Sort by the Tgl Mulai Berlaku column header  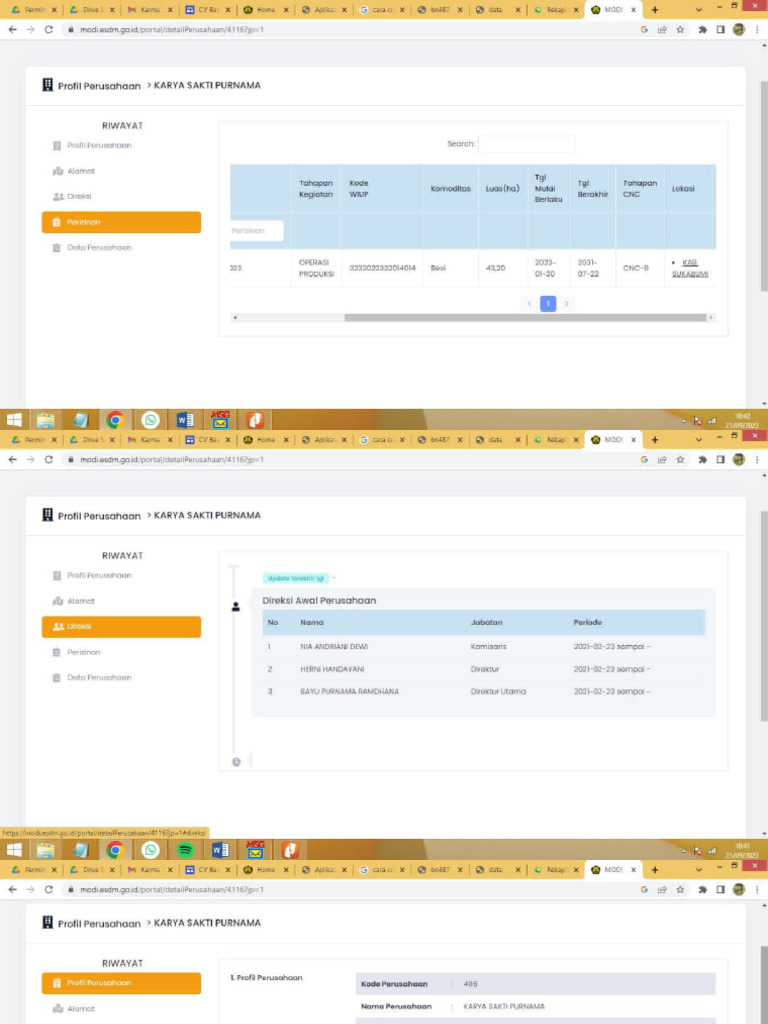(x=549, y=189)
